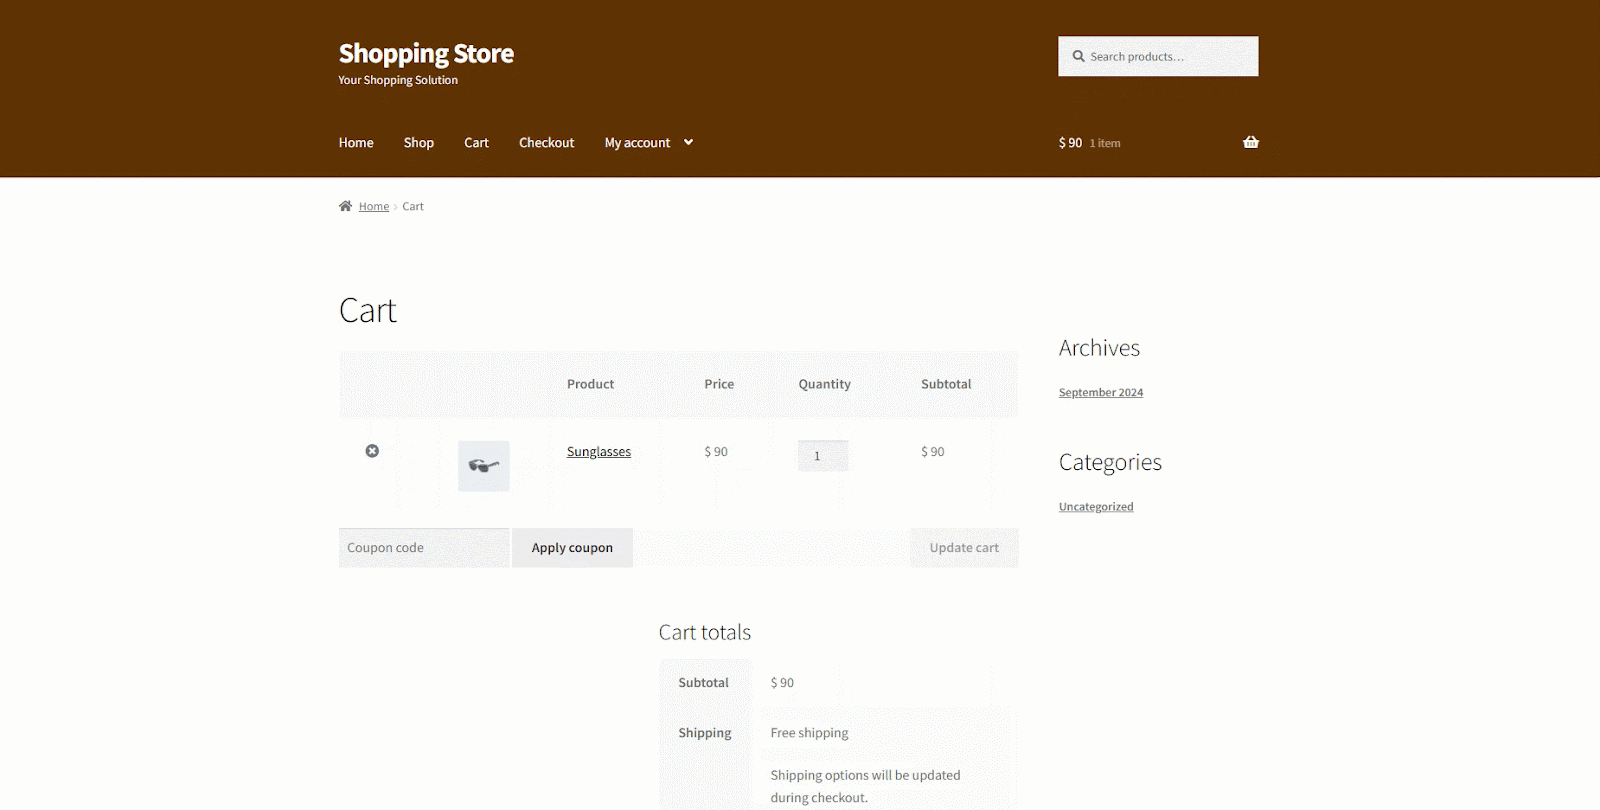Open the September 2024 archive link
This screenshot has height=810, width=1600.
(1100, 393)
